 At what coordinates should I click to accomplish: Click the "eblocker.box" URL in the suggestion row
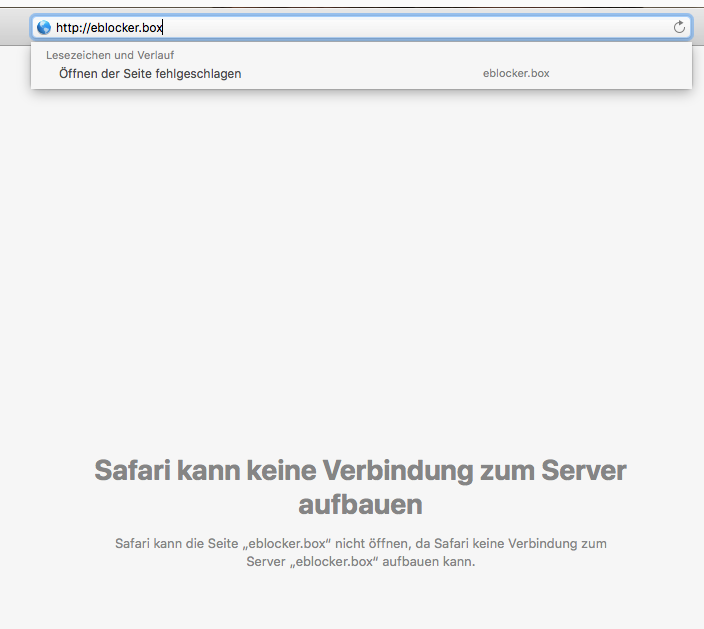pyautogui.click(x=516, y=73)
